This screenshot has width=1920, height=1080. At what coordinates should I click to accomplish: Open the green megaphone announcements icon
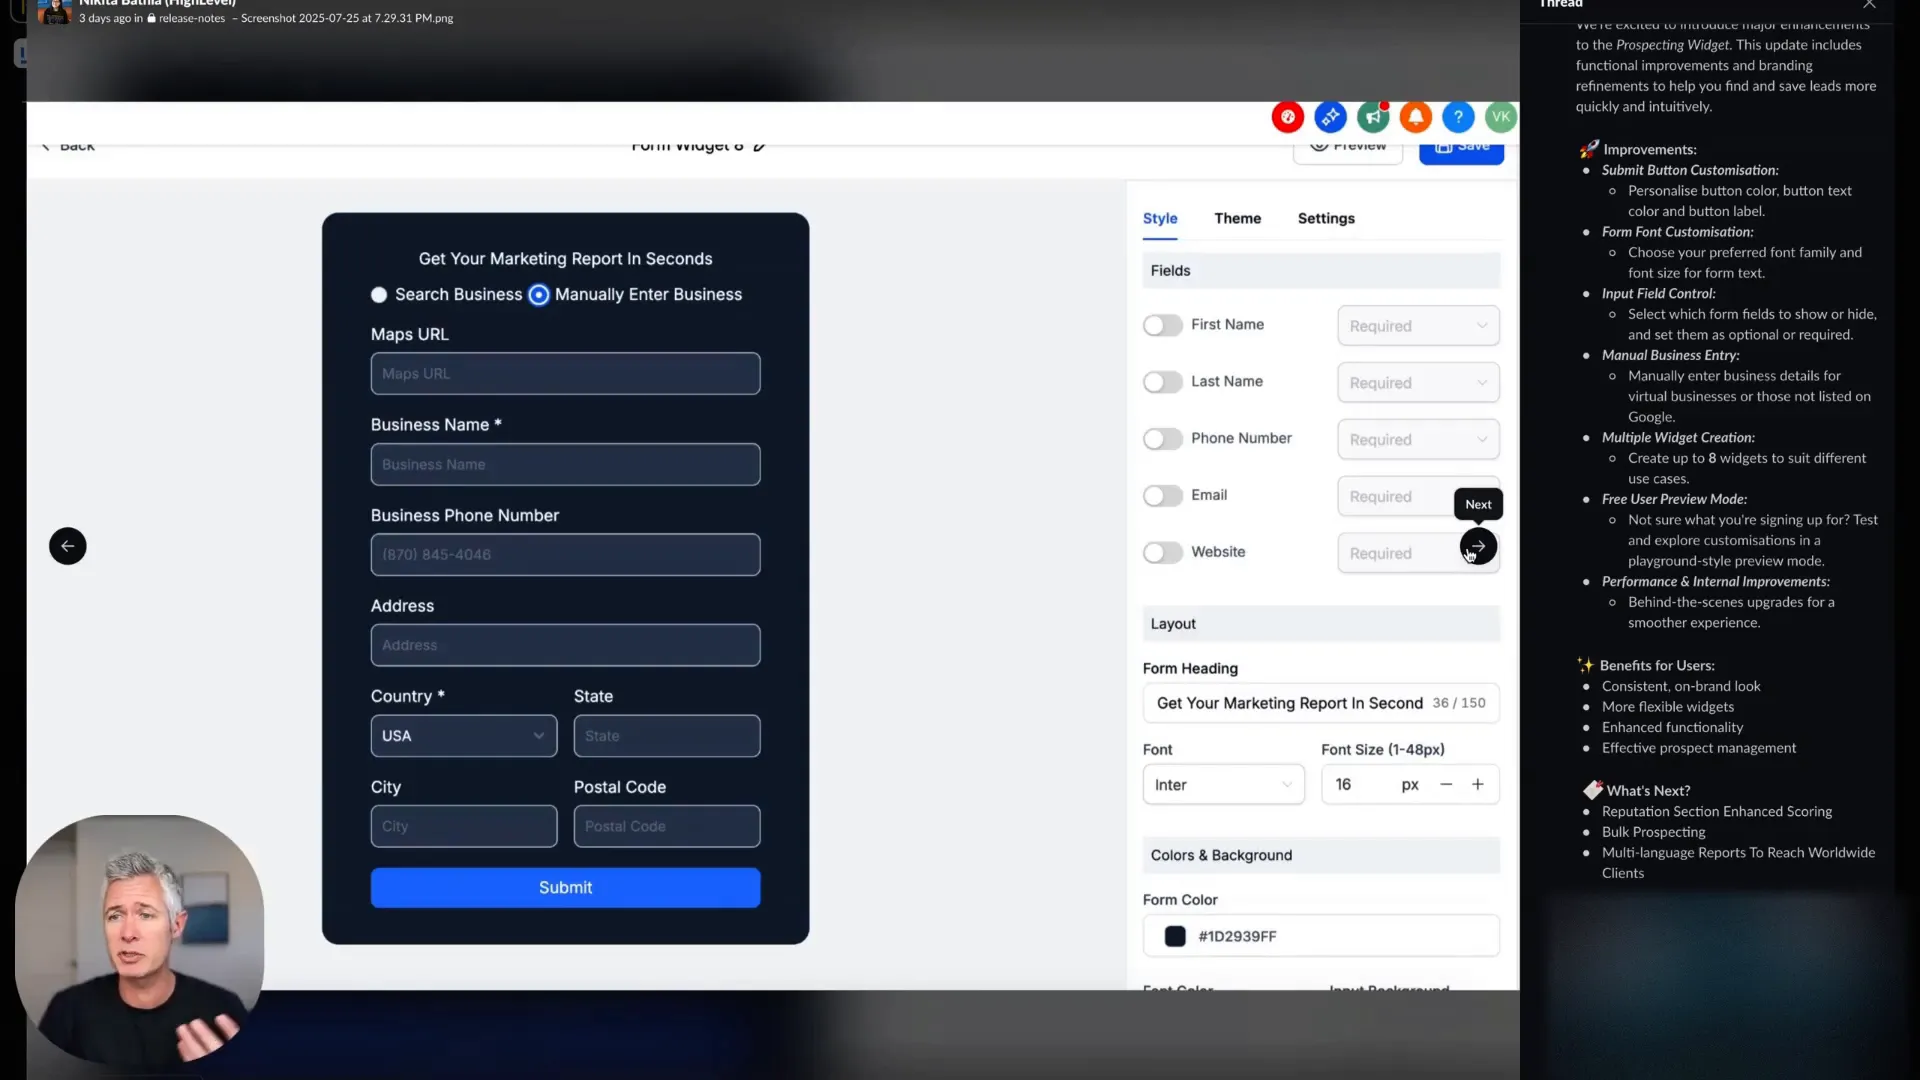(1373, 117)
